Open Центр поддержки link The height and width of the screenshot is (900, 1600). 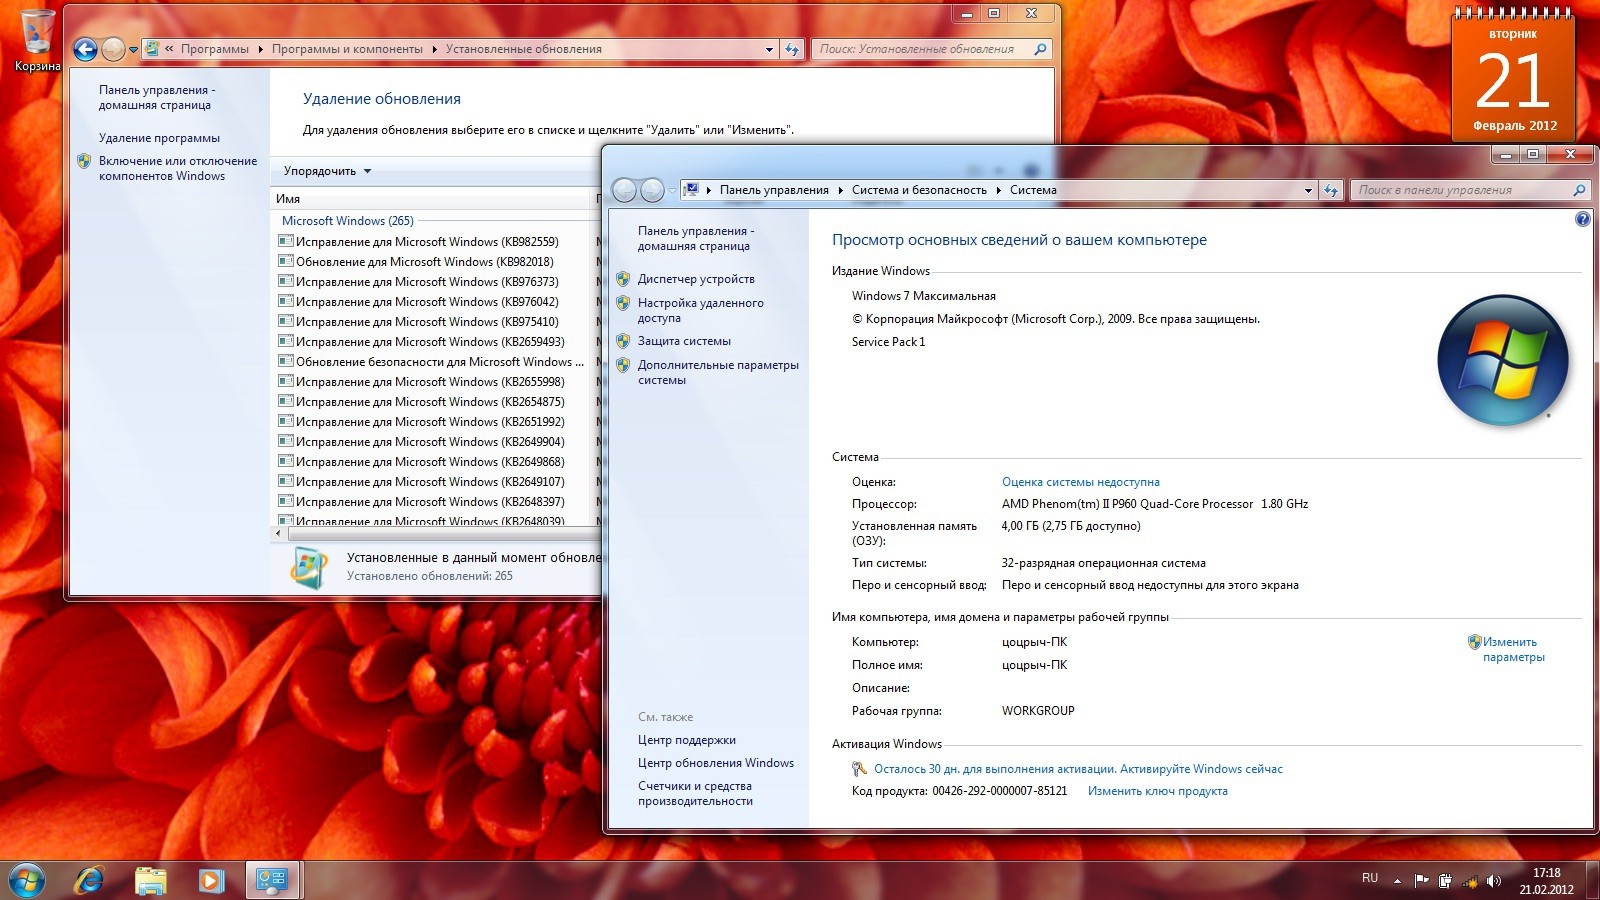point(687,740)
